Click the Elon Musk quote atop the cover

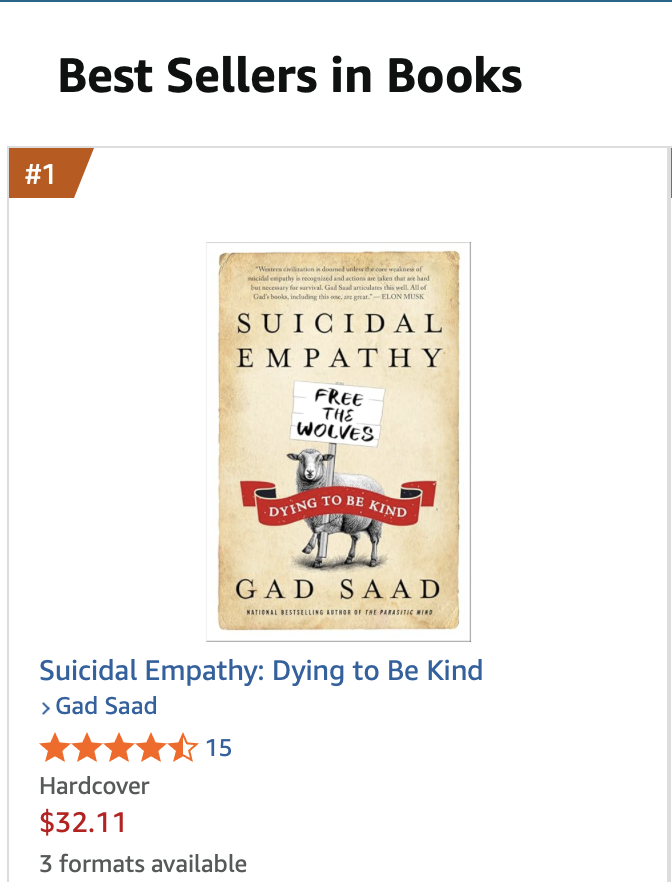(x=339, y=283)
